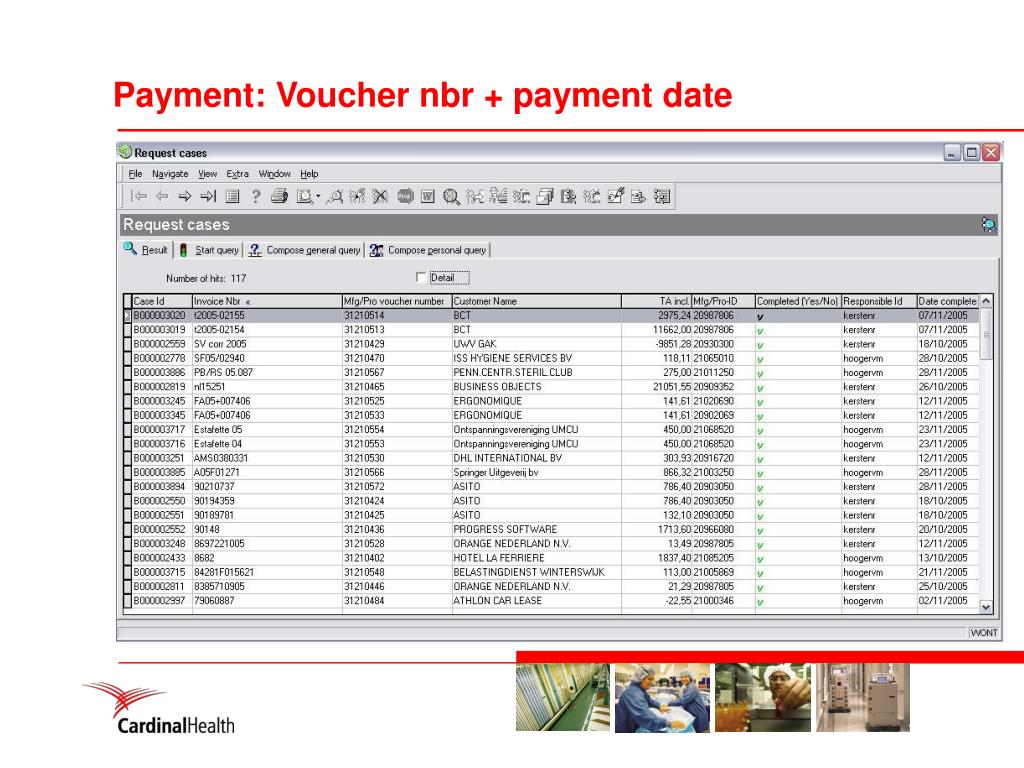Toggle Completed check in PROGRESS SOFTWARE row
The height and width of the screenshot is (768, 1024).
click(x=760, y=531)
